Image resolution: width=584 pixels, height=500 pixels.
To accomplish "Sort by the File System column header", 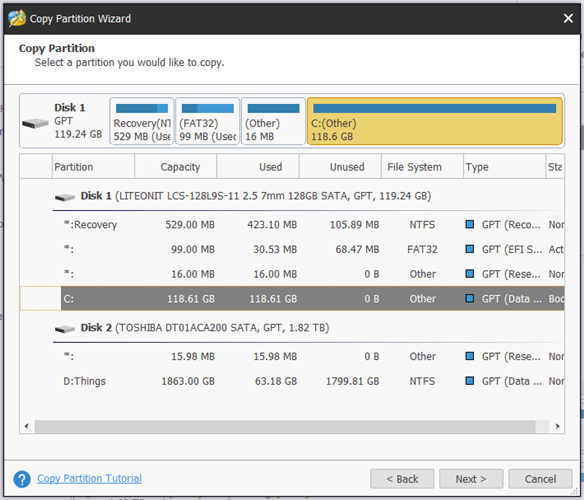I will click(x=422, y=167).
